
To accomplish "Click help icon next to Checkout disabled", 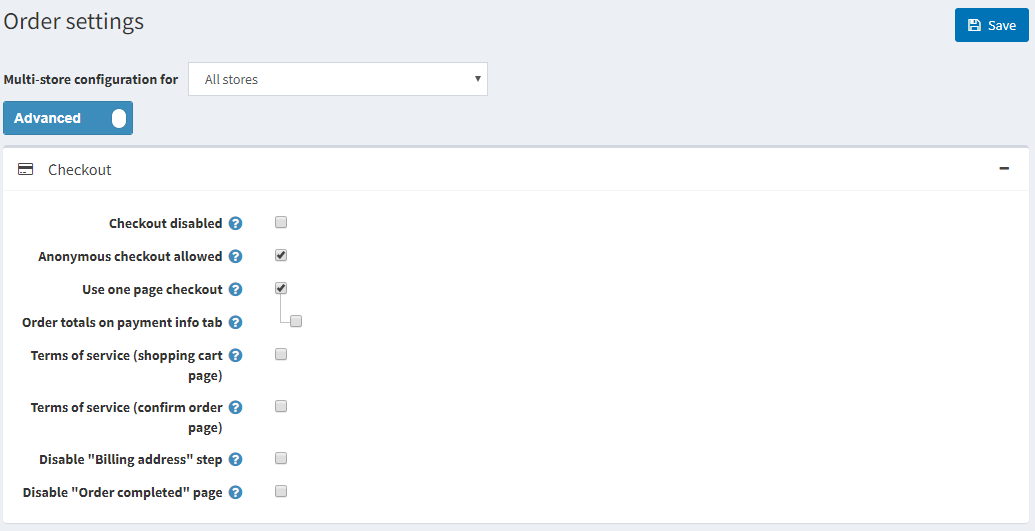I will point(236,224).
